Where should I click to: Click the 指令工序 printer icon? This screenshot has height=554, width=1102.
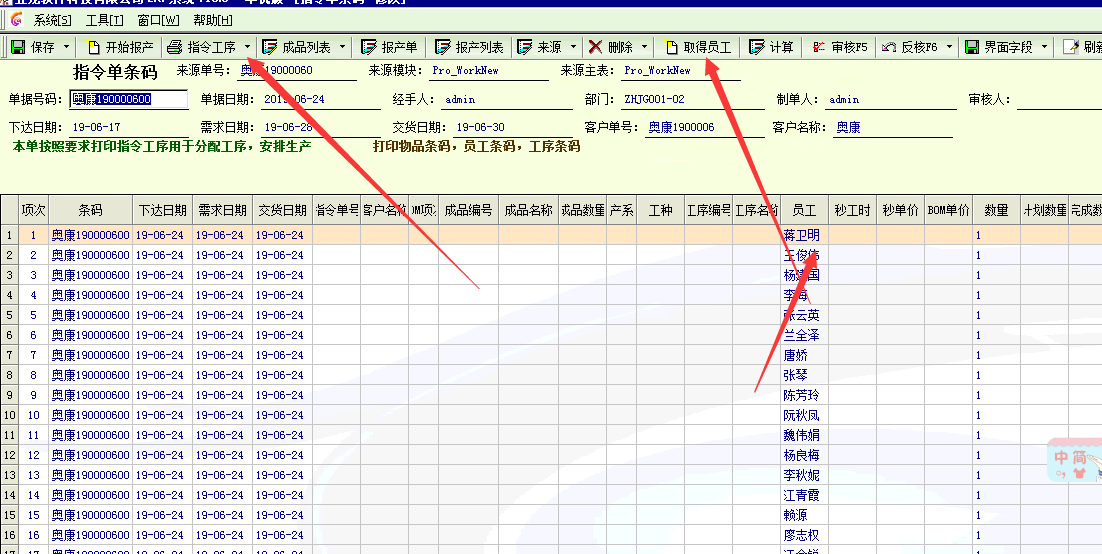click(174, 47)
